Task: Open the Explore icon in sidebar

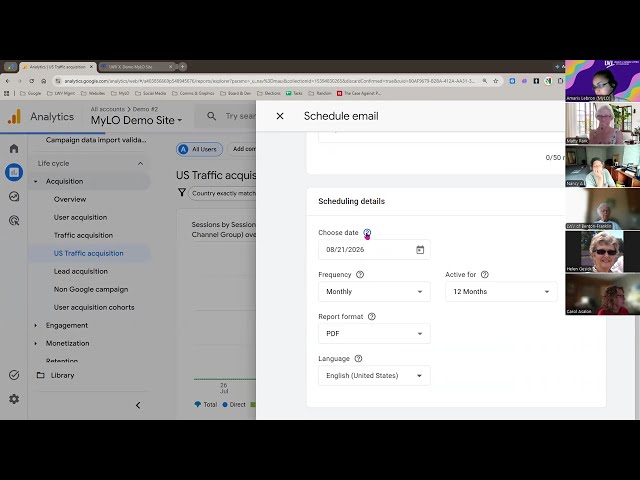Action: click(x=14, y=196)
